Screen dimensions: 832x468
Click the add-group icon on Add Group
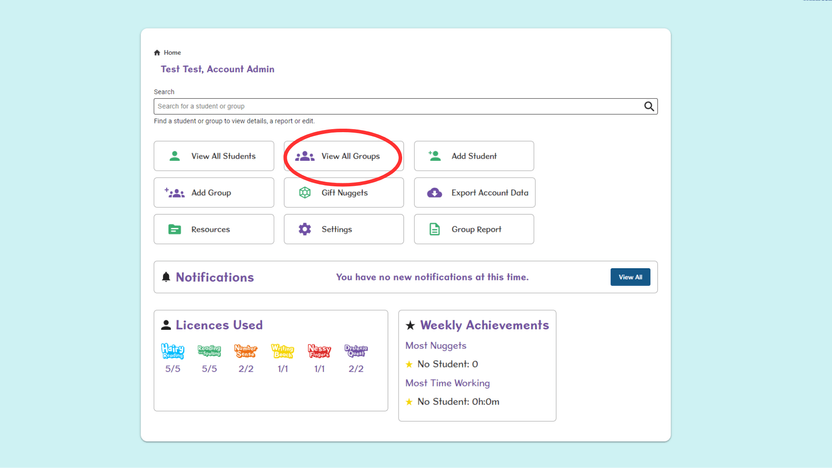pos(175,193)
